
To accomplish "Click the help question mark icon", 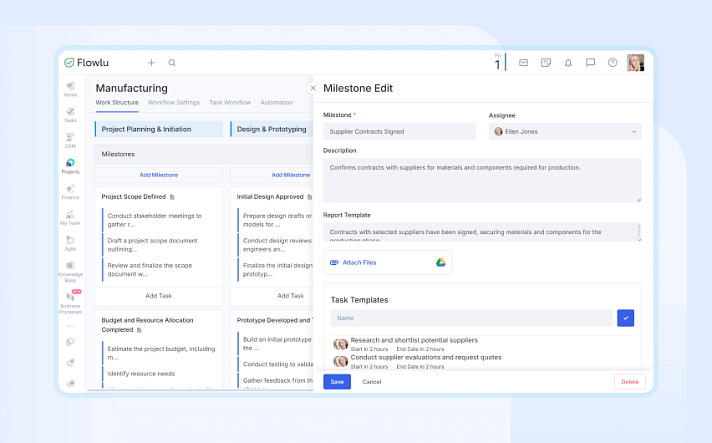I will point(613,62).
